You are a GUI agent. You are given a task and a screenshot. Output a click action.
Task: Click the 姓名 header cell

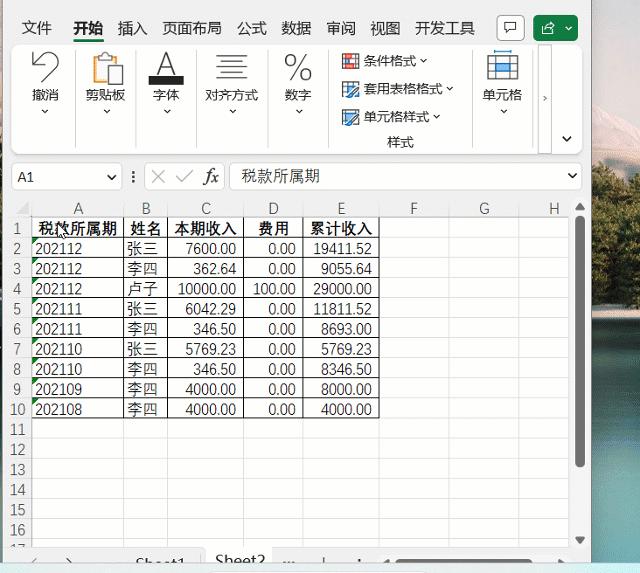[145, 228]
